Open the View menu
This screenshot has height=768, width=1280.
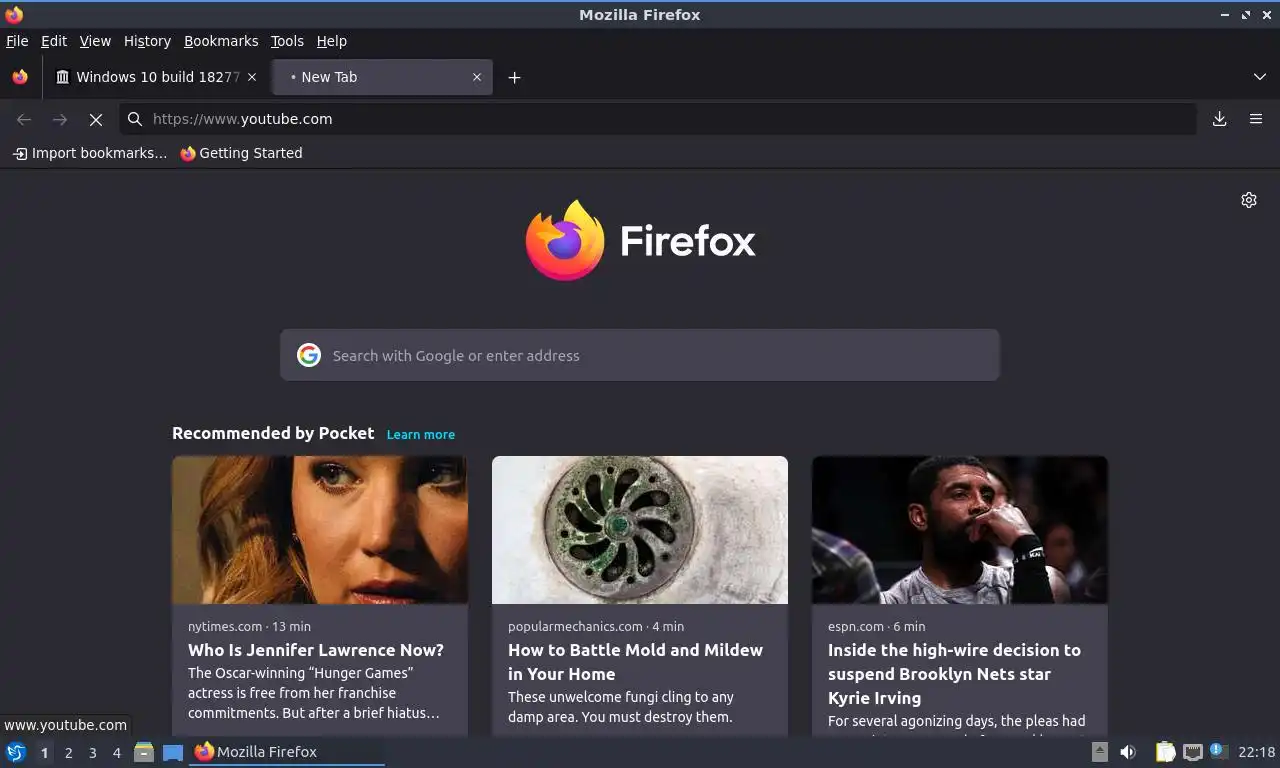click(95, 41)
